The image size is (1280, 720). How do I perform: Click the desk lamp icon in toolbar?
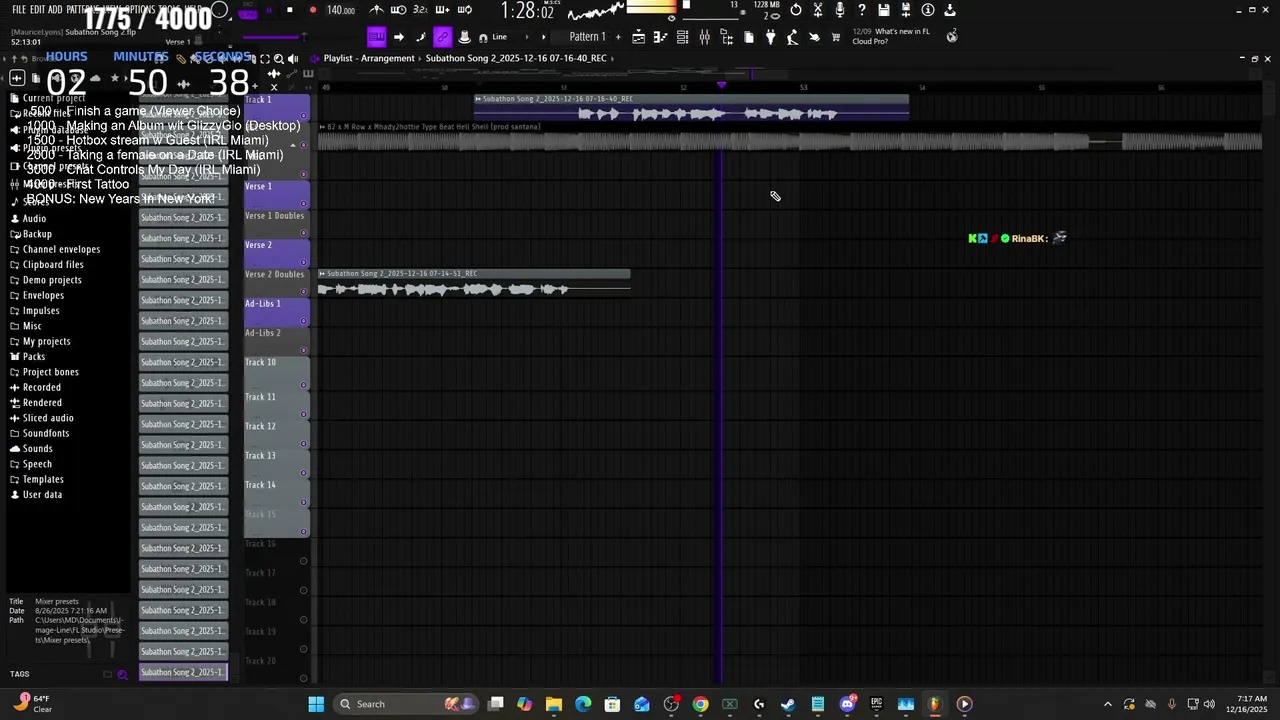tap(792, 37)
